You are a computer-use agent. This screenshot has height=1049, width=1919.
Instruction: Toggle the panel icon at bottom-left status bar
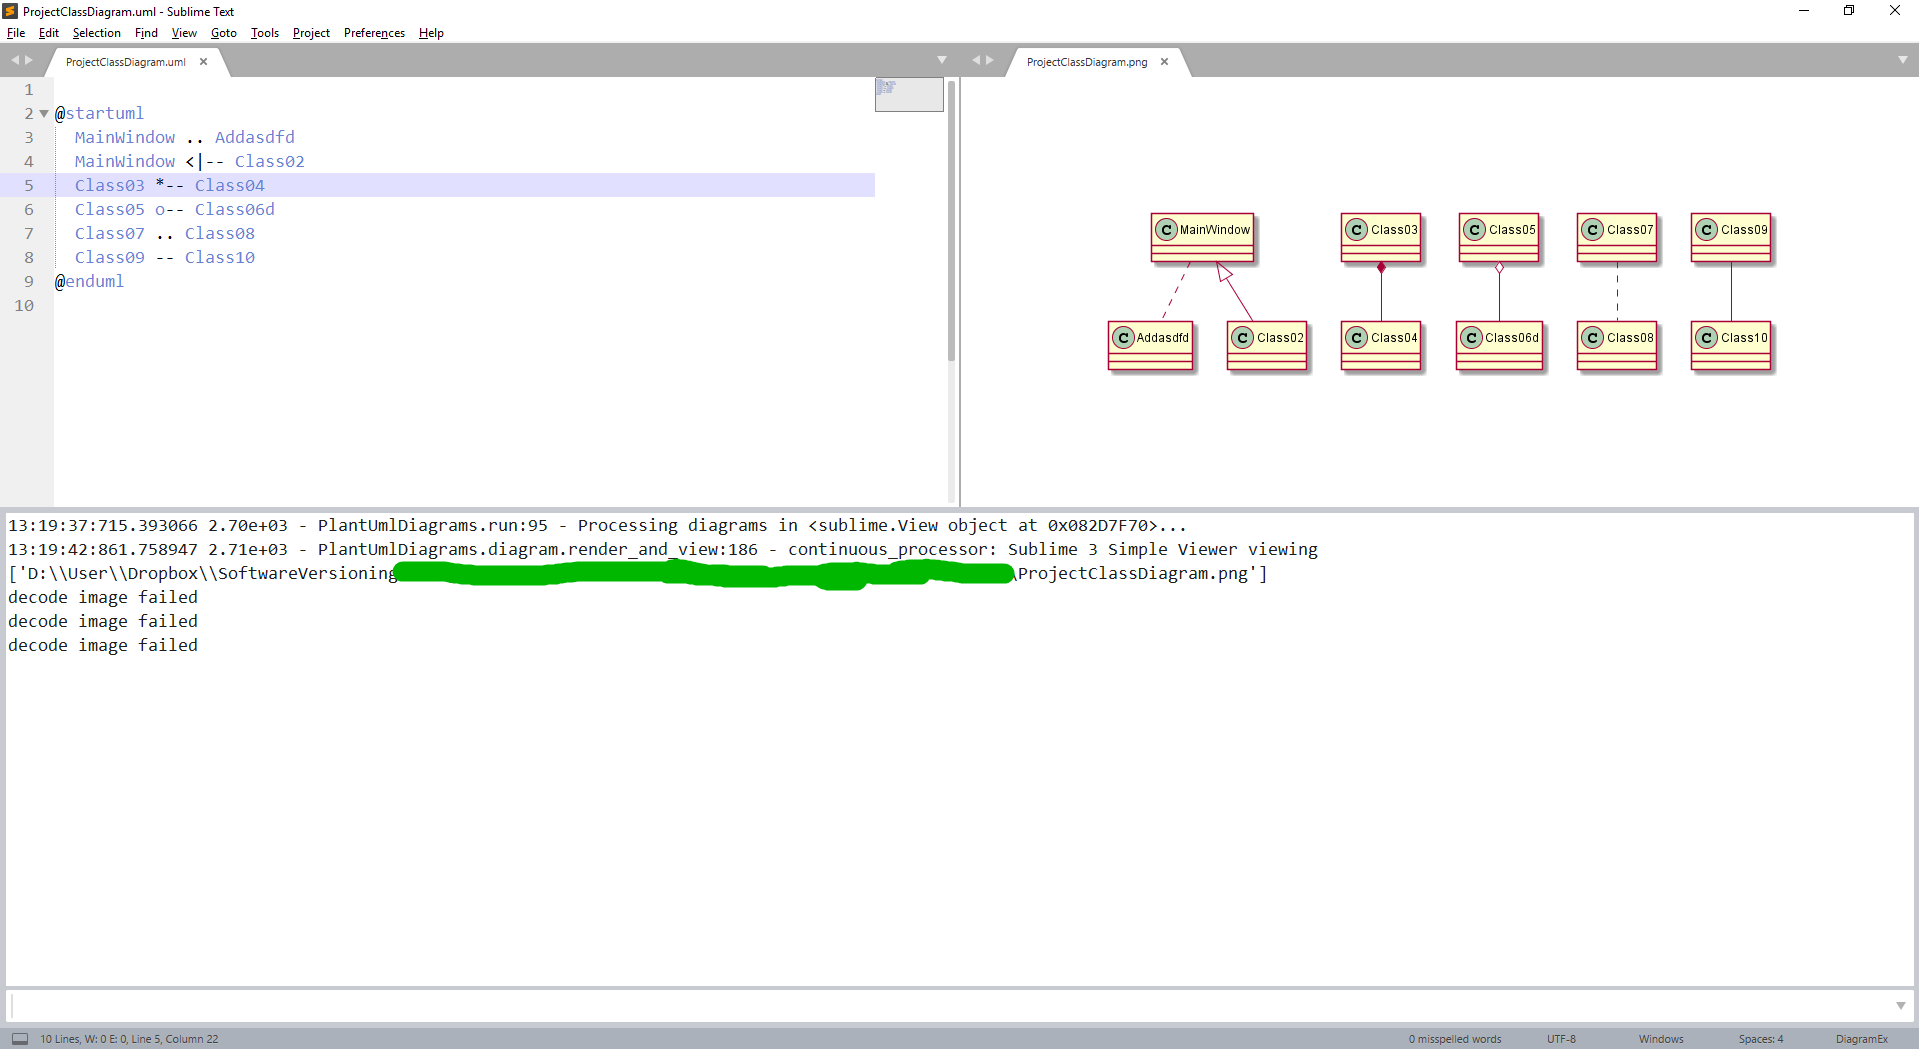(18, 1038)
